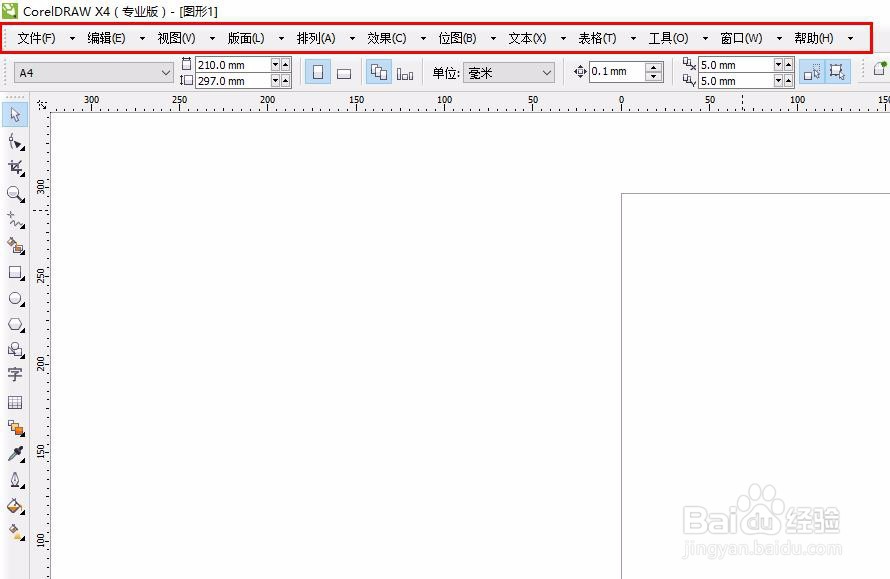The height and width of the screenshot is (579, 890).
Task: Select the Outline pen tool
Action: tap(15, 480)
